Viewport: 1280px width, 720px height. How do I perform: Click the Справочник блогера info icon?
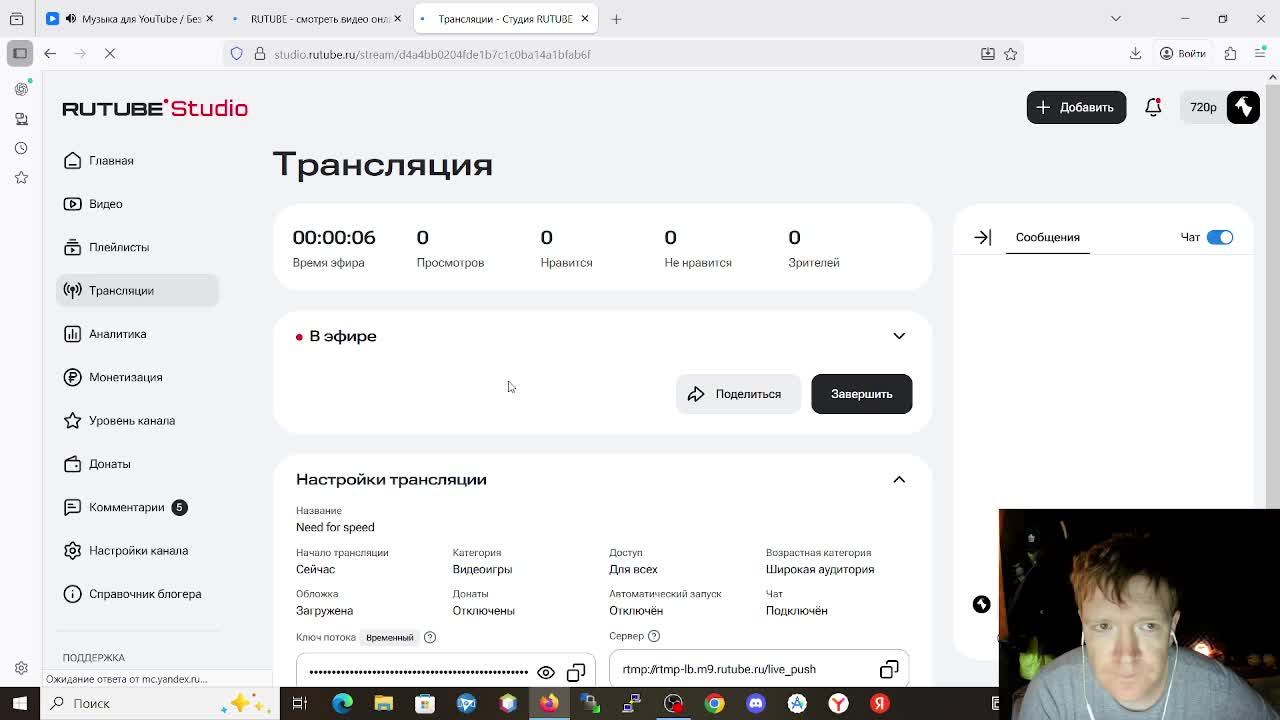click(72, 594)
